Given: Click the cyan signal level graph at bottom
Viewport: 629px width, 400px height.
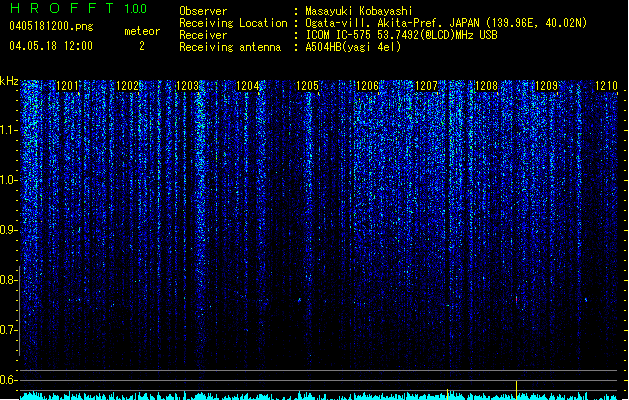Looking at the screenshot, I should click(319, 396).
